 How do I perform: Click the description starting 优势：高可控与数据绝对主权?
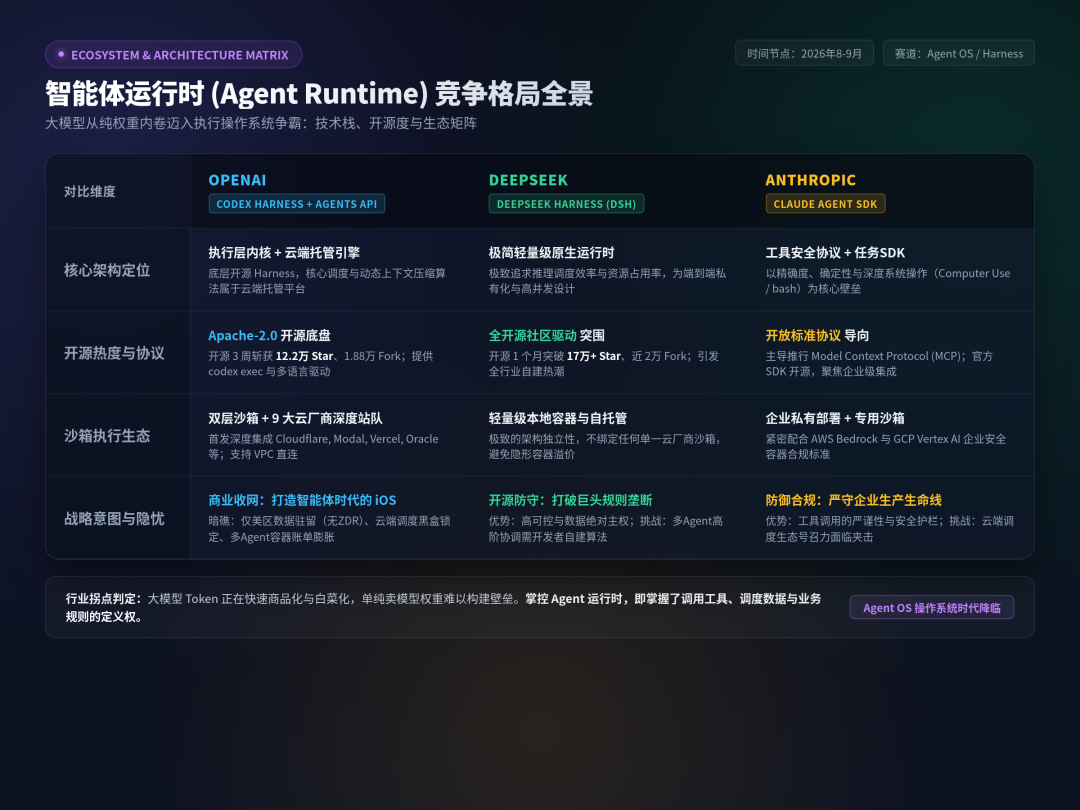605,529
